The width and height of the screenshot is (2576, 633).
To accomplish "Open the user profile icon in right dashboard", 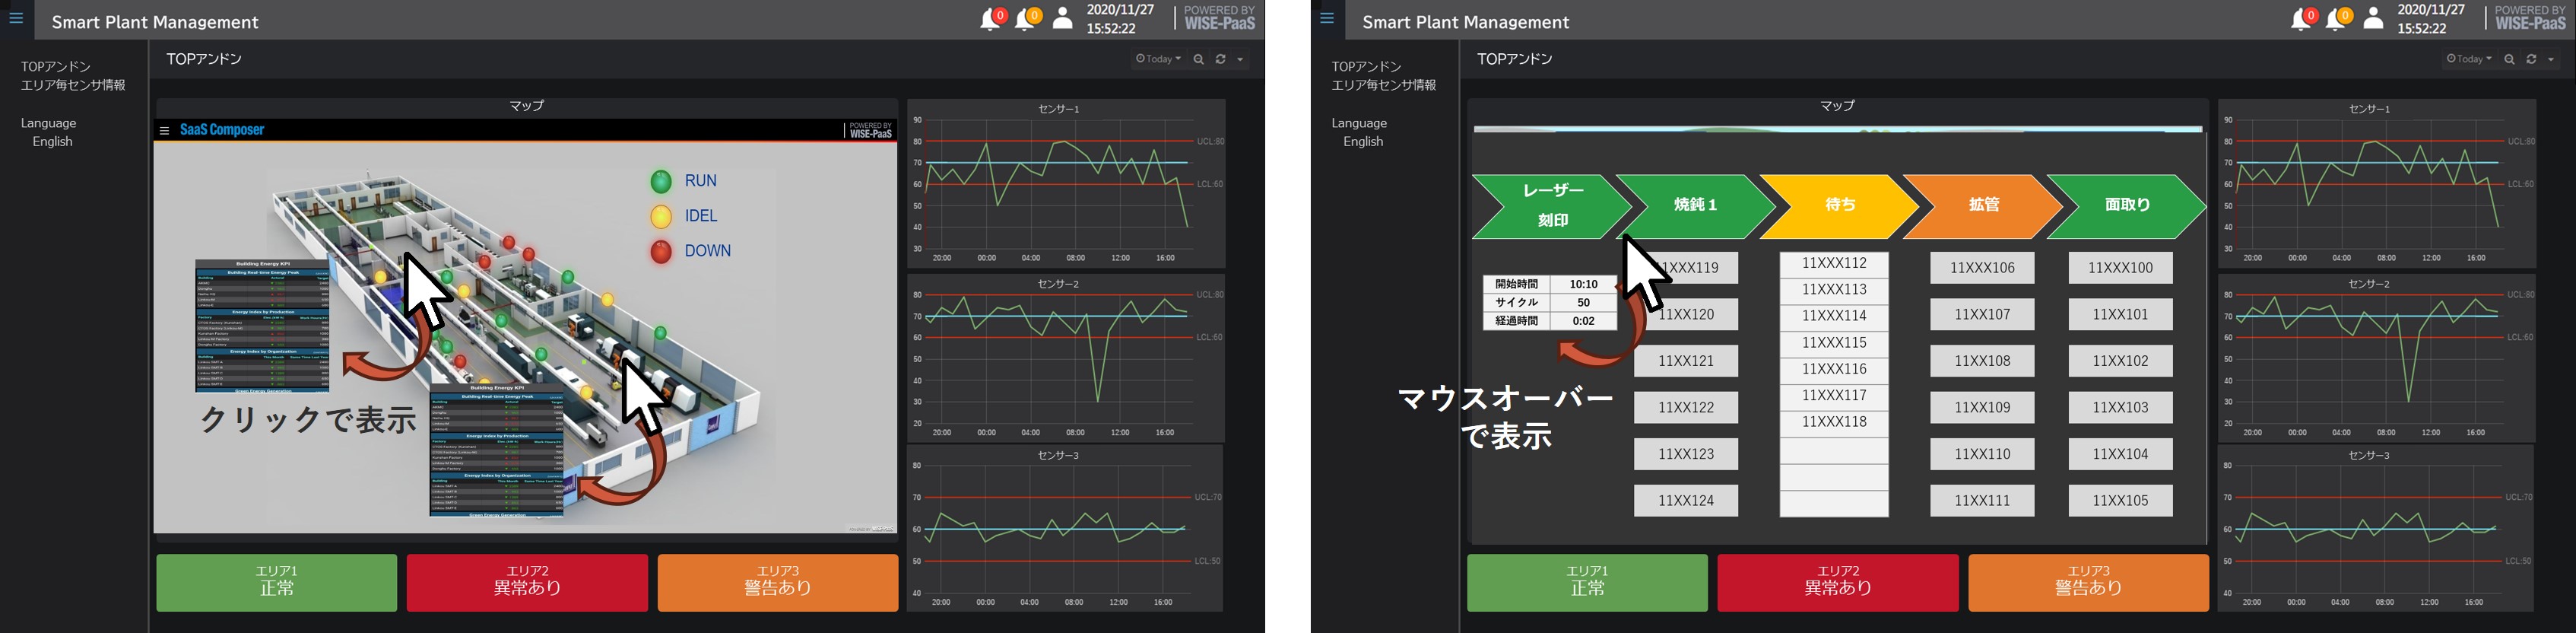I will click(x=2373, y=19).
